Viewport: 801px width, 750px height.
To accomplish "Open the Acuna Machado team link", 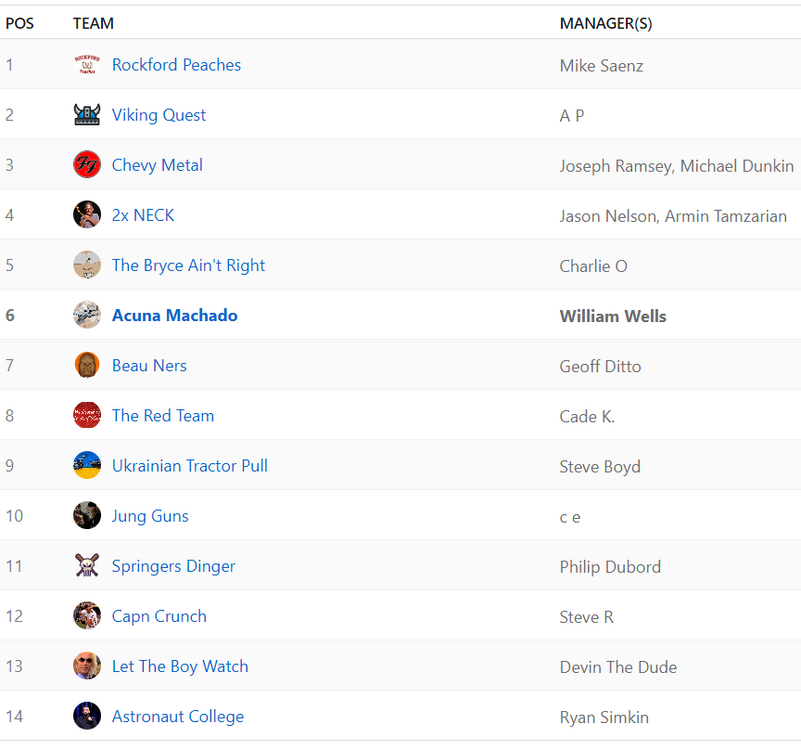I will click(x=175, y=315).
